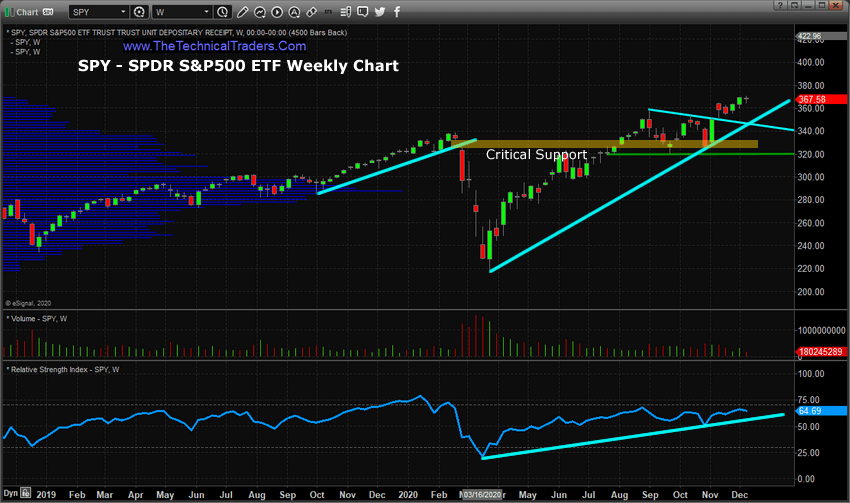Click the Dyn label on the time axis
Screen dimensions: 850x503
(x=10, y=493)
